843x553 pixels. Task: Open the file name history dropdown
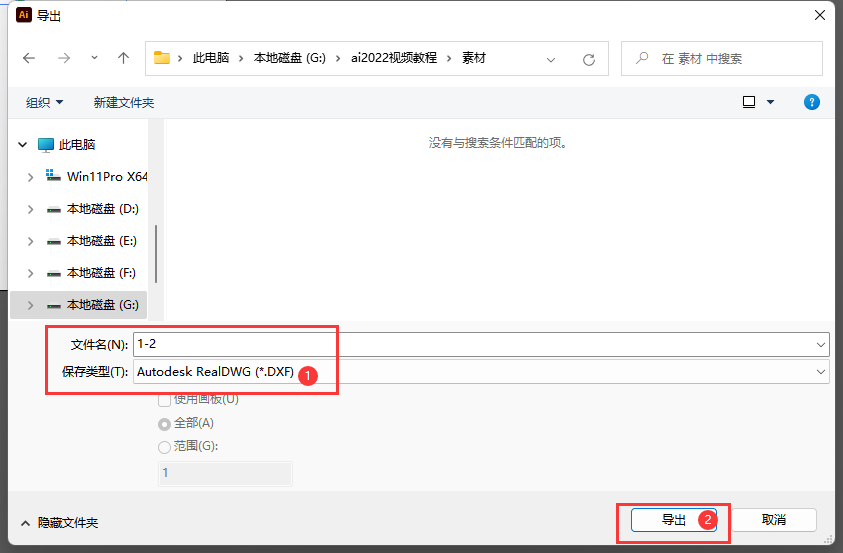pos(820,344)
